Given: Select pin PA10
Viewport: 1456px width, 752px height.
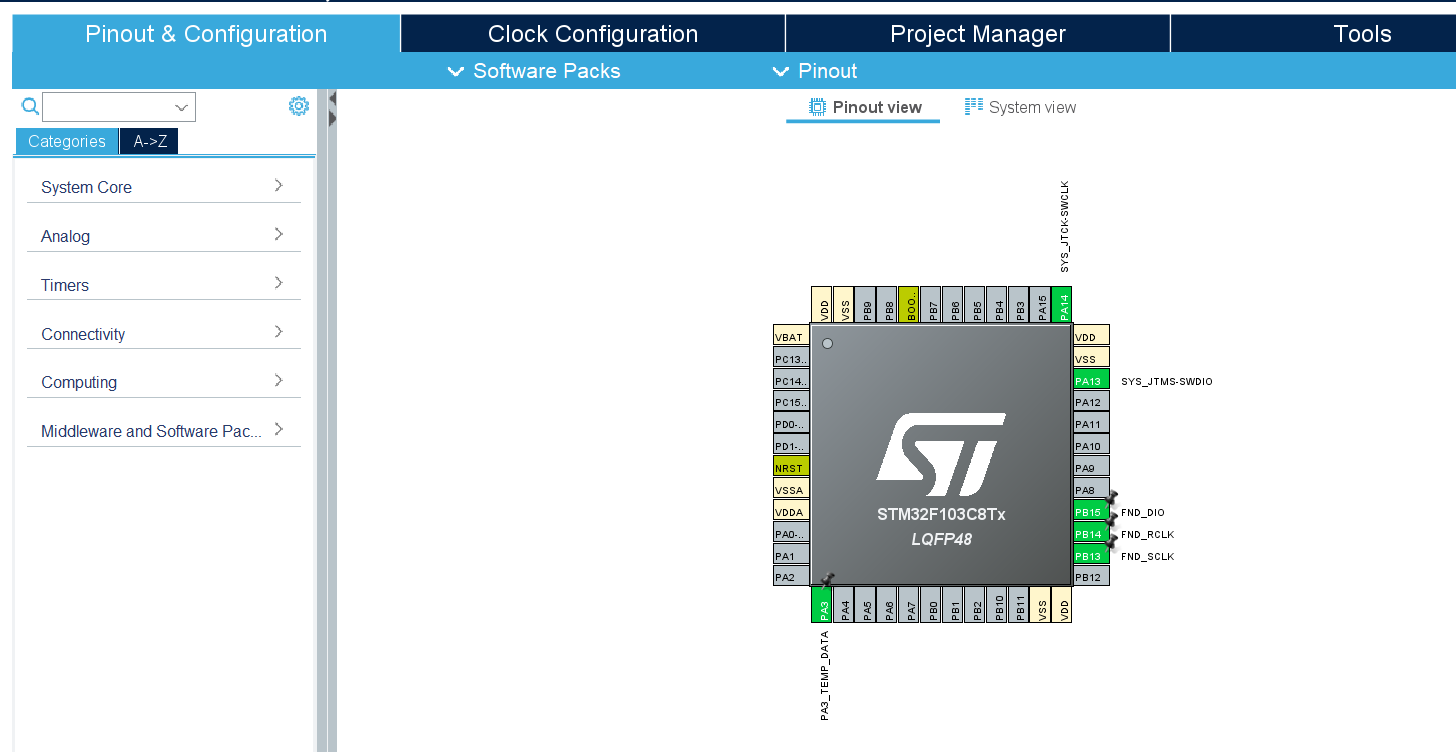Looking at the screenshot, I should pos(1091,446).
